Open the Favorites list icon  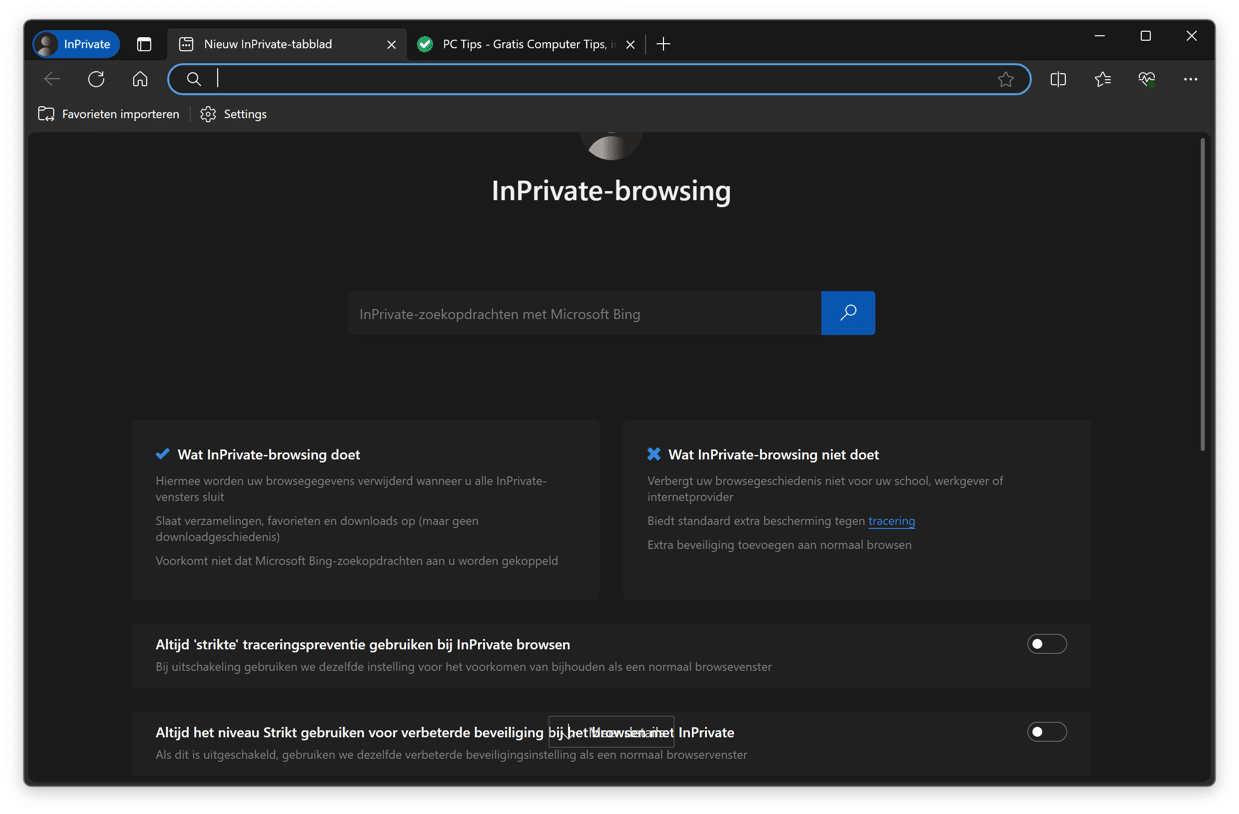click(1102, 78)
